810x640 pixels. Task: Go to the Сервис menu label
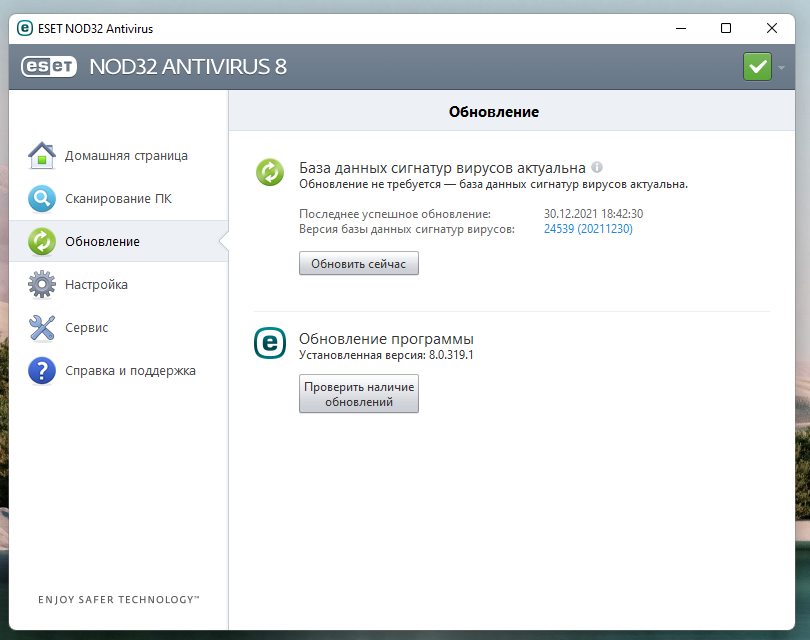[x=87, y=328]
